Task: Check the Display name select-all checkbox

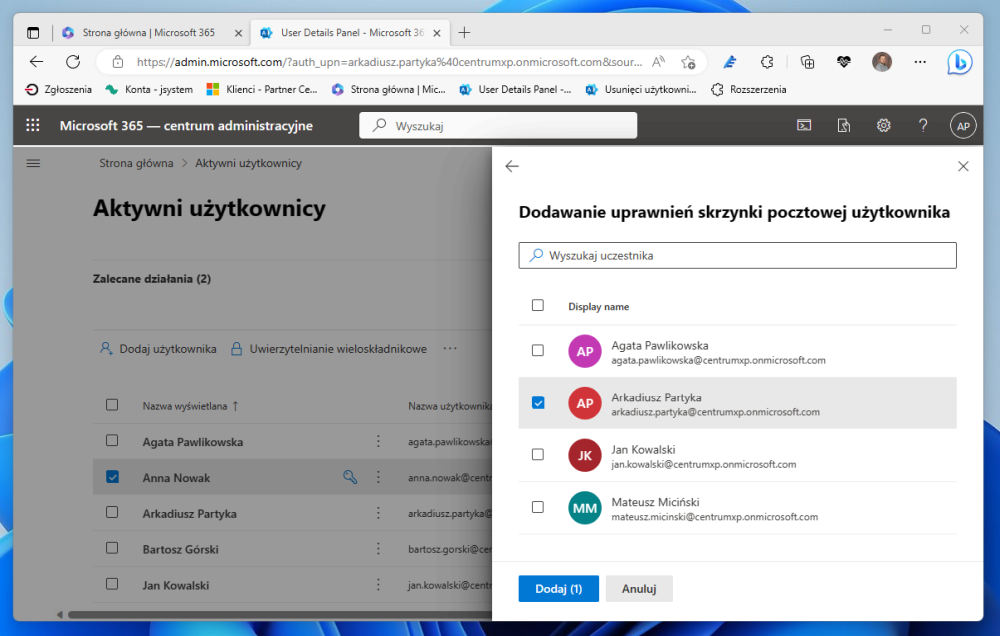Action: 538,306
